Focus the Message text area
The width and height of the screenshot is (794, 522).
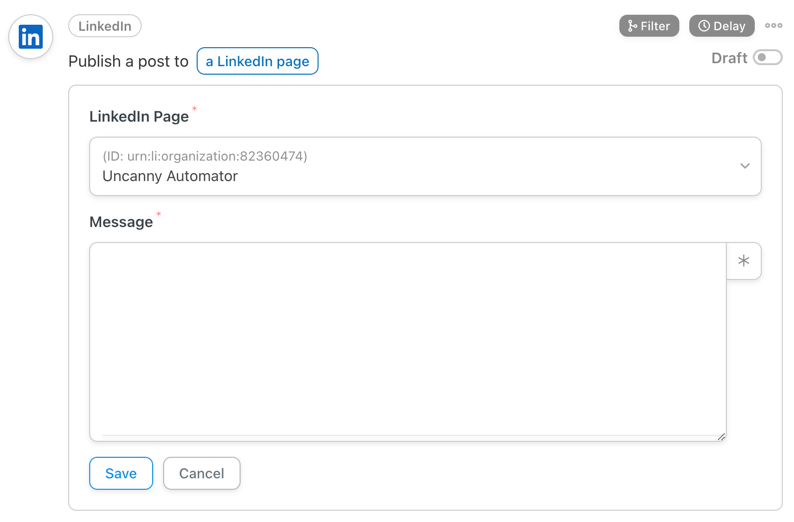pos(408,342)
